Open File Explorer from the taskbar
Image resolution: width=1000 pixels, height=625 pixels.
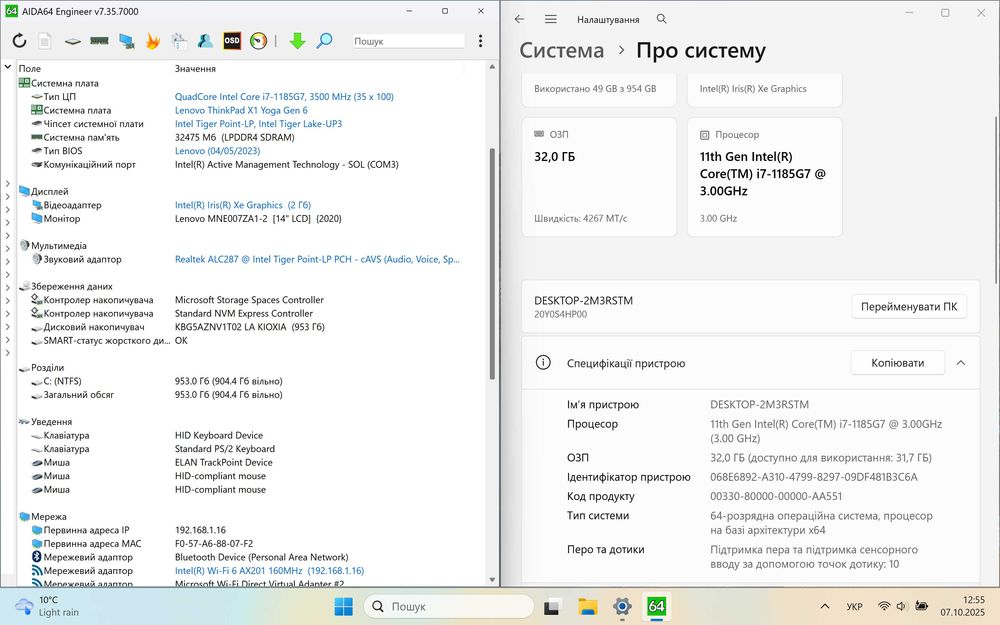[x=587, y=607]
